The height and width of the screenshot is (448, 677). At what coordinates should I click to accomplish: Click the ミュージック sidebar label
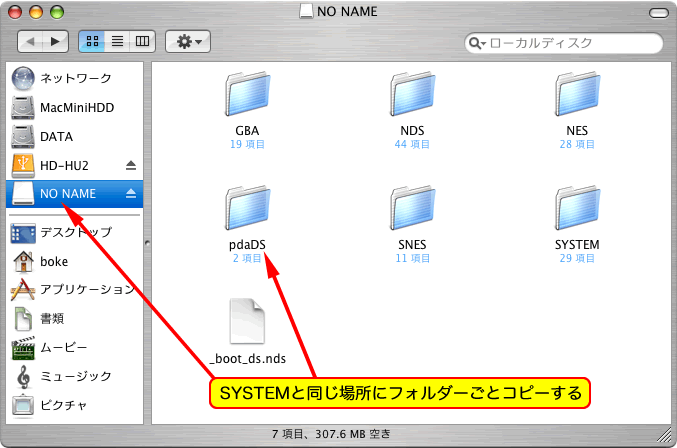coord(76,376)
